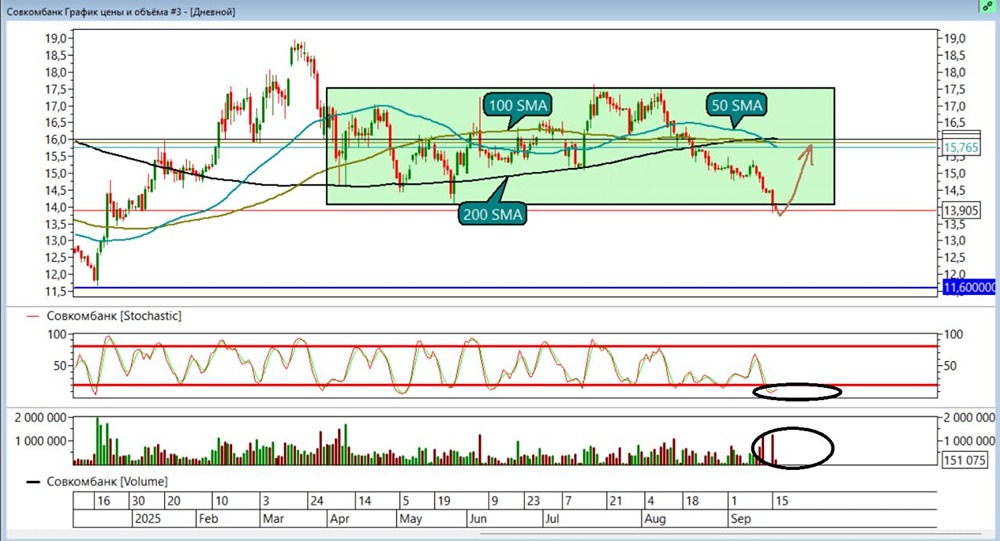Click the 11,5 value on the left price axis
The image size is (1000, 541).
(x=55, y=292)
